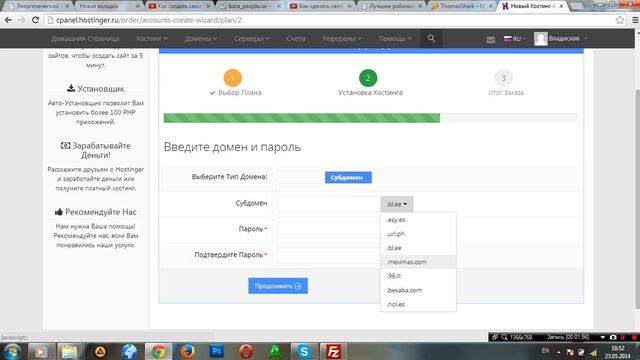The height and width of the screenshot is (360, 640).
Task: Open the media player taskbar icon
Action: (x=40, y=351)
